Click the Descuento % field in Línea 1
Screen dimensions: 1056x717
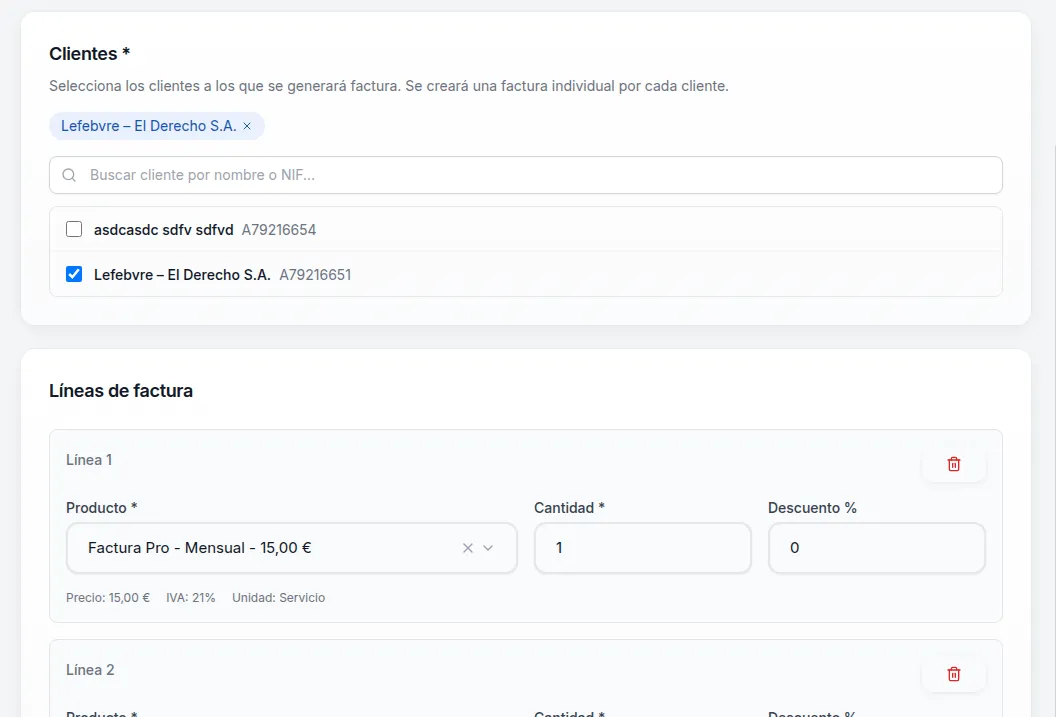[876, 548]
